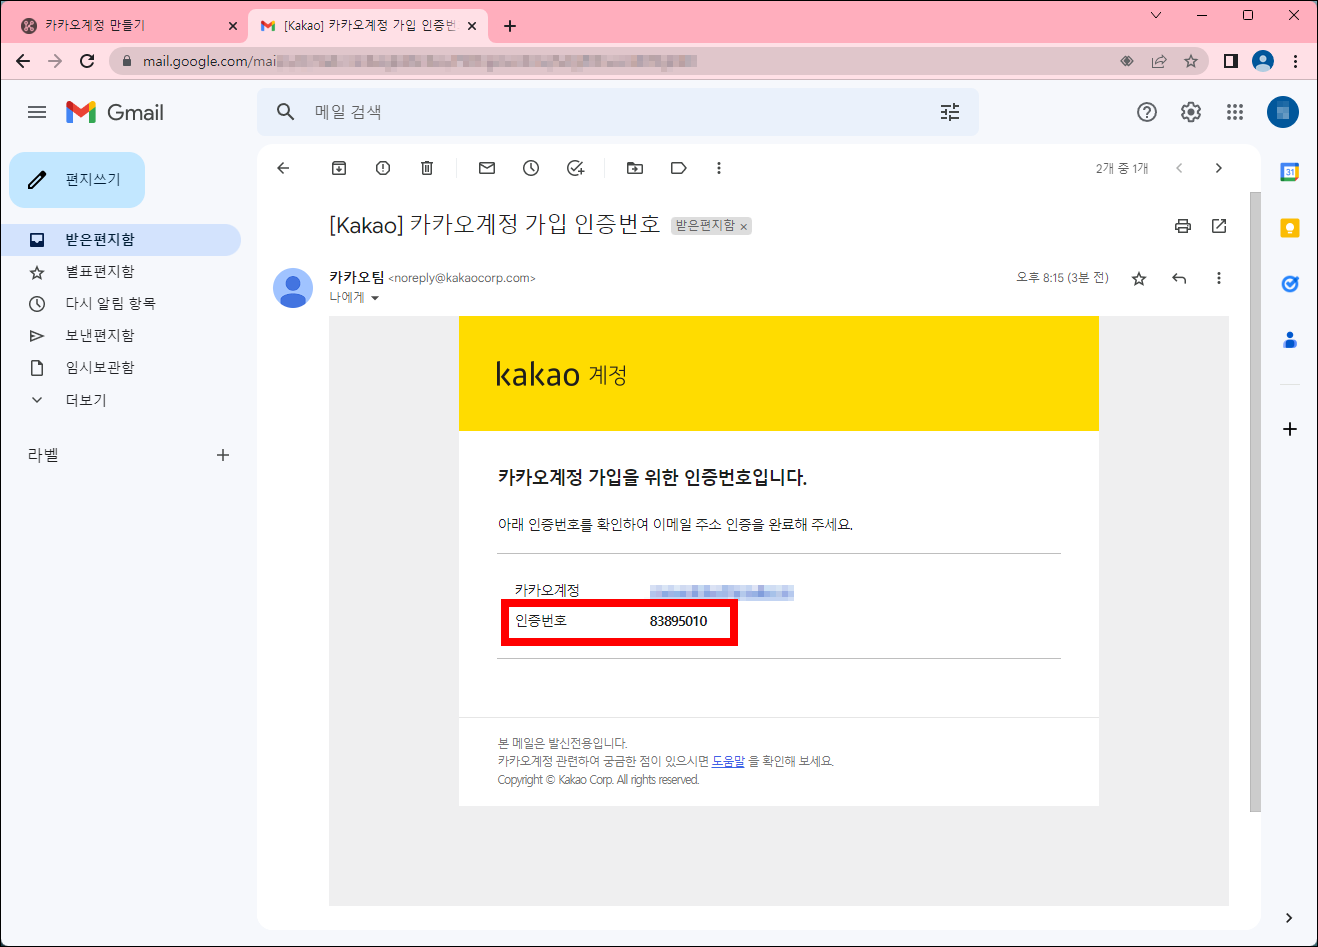
Task: Open Google apps grid
Action: click(1235, 112)
